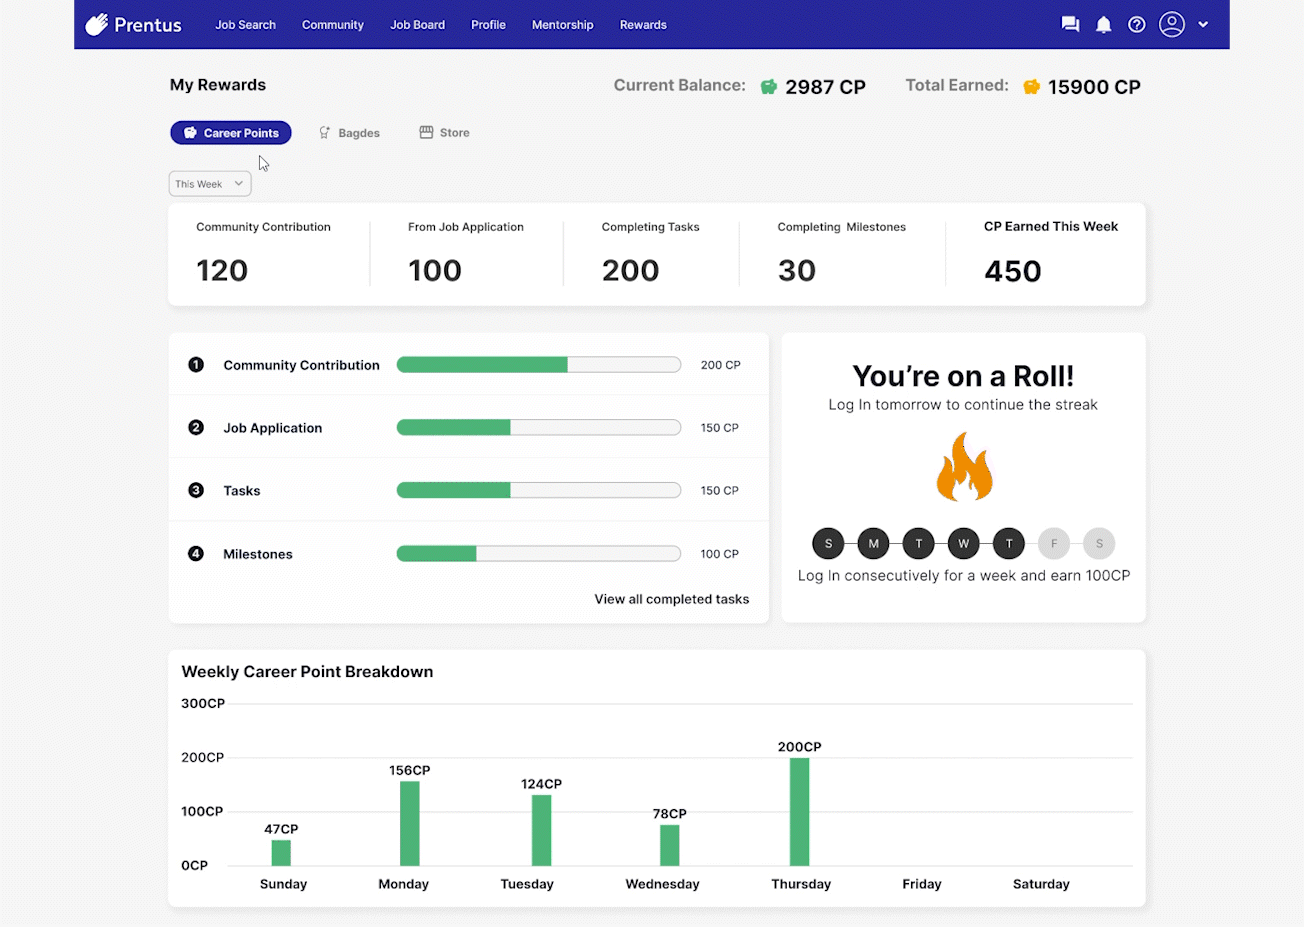The width and height of the screenshot is (1304, 927).
Task: Click the number 3 badge for Tasks
Action: coord(196,490)
